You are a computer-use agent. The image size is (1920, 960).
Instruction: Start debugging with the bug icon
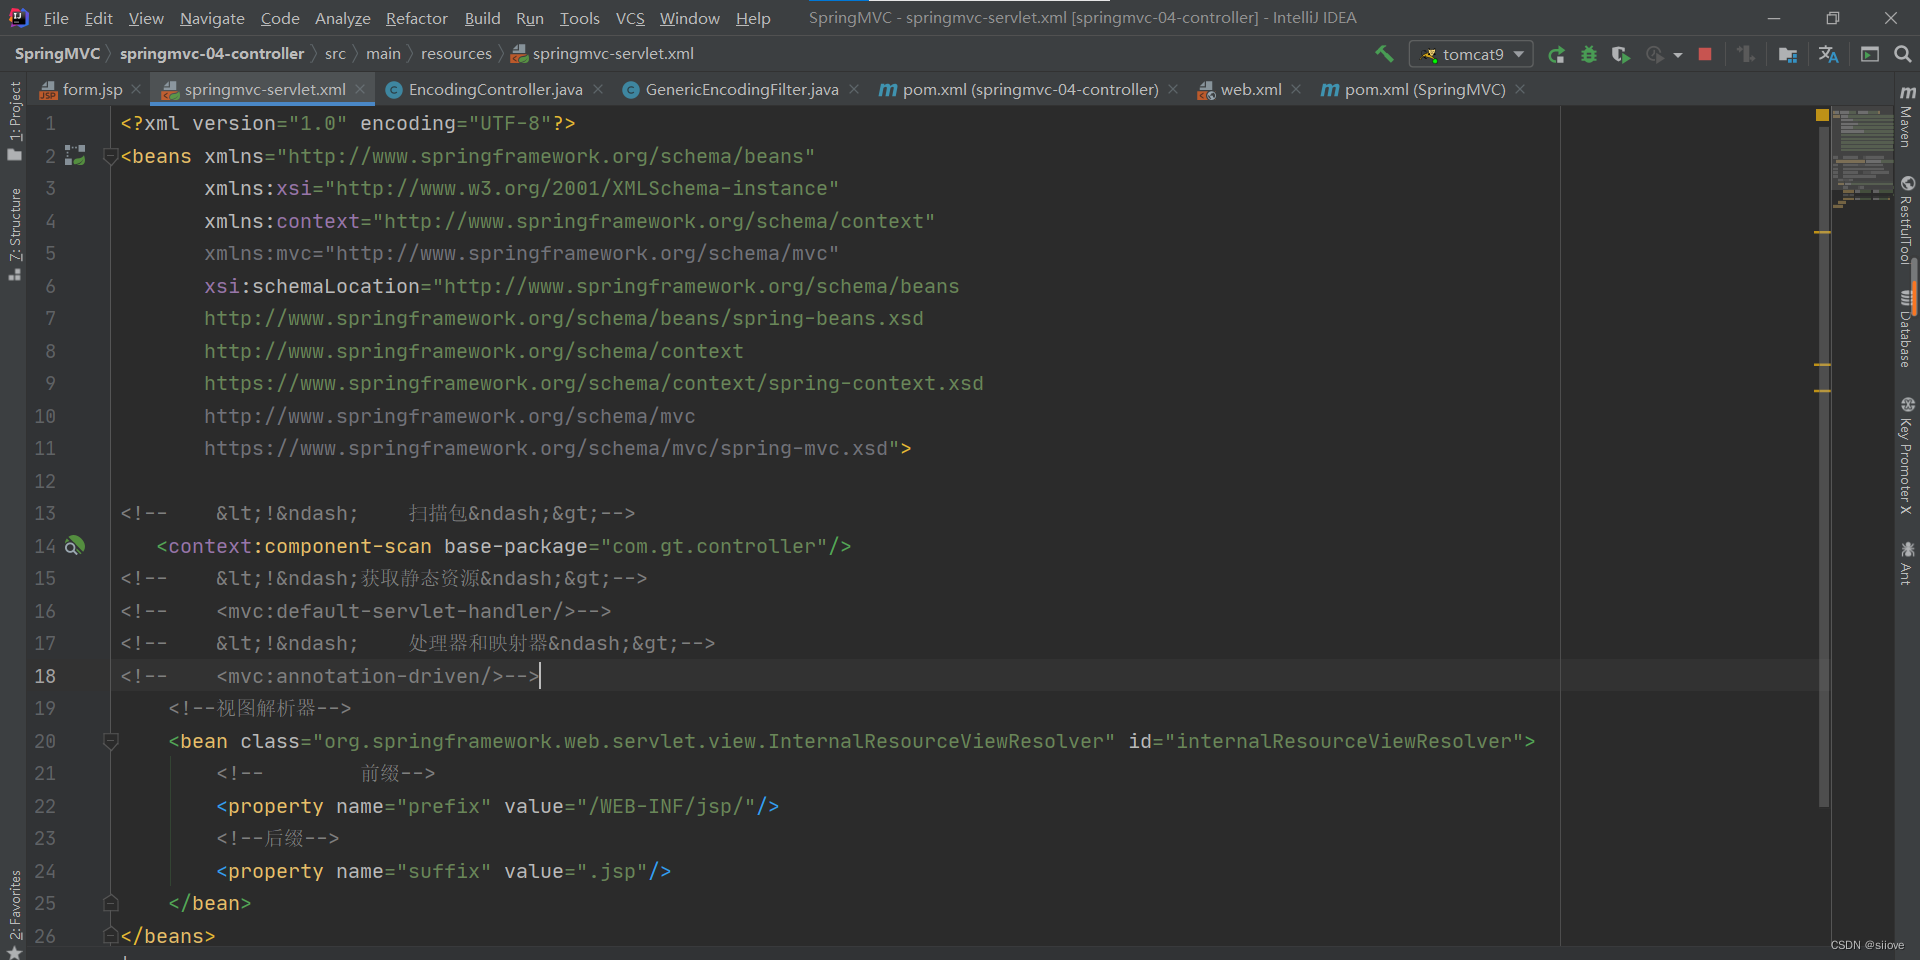click(x=1590, y=54)
